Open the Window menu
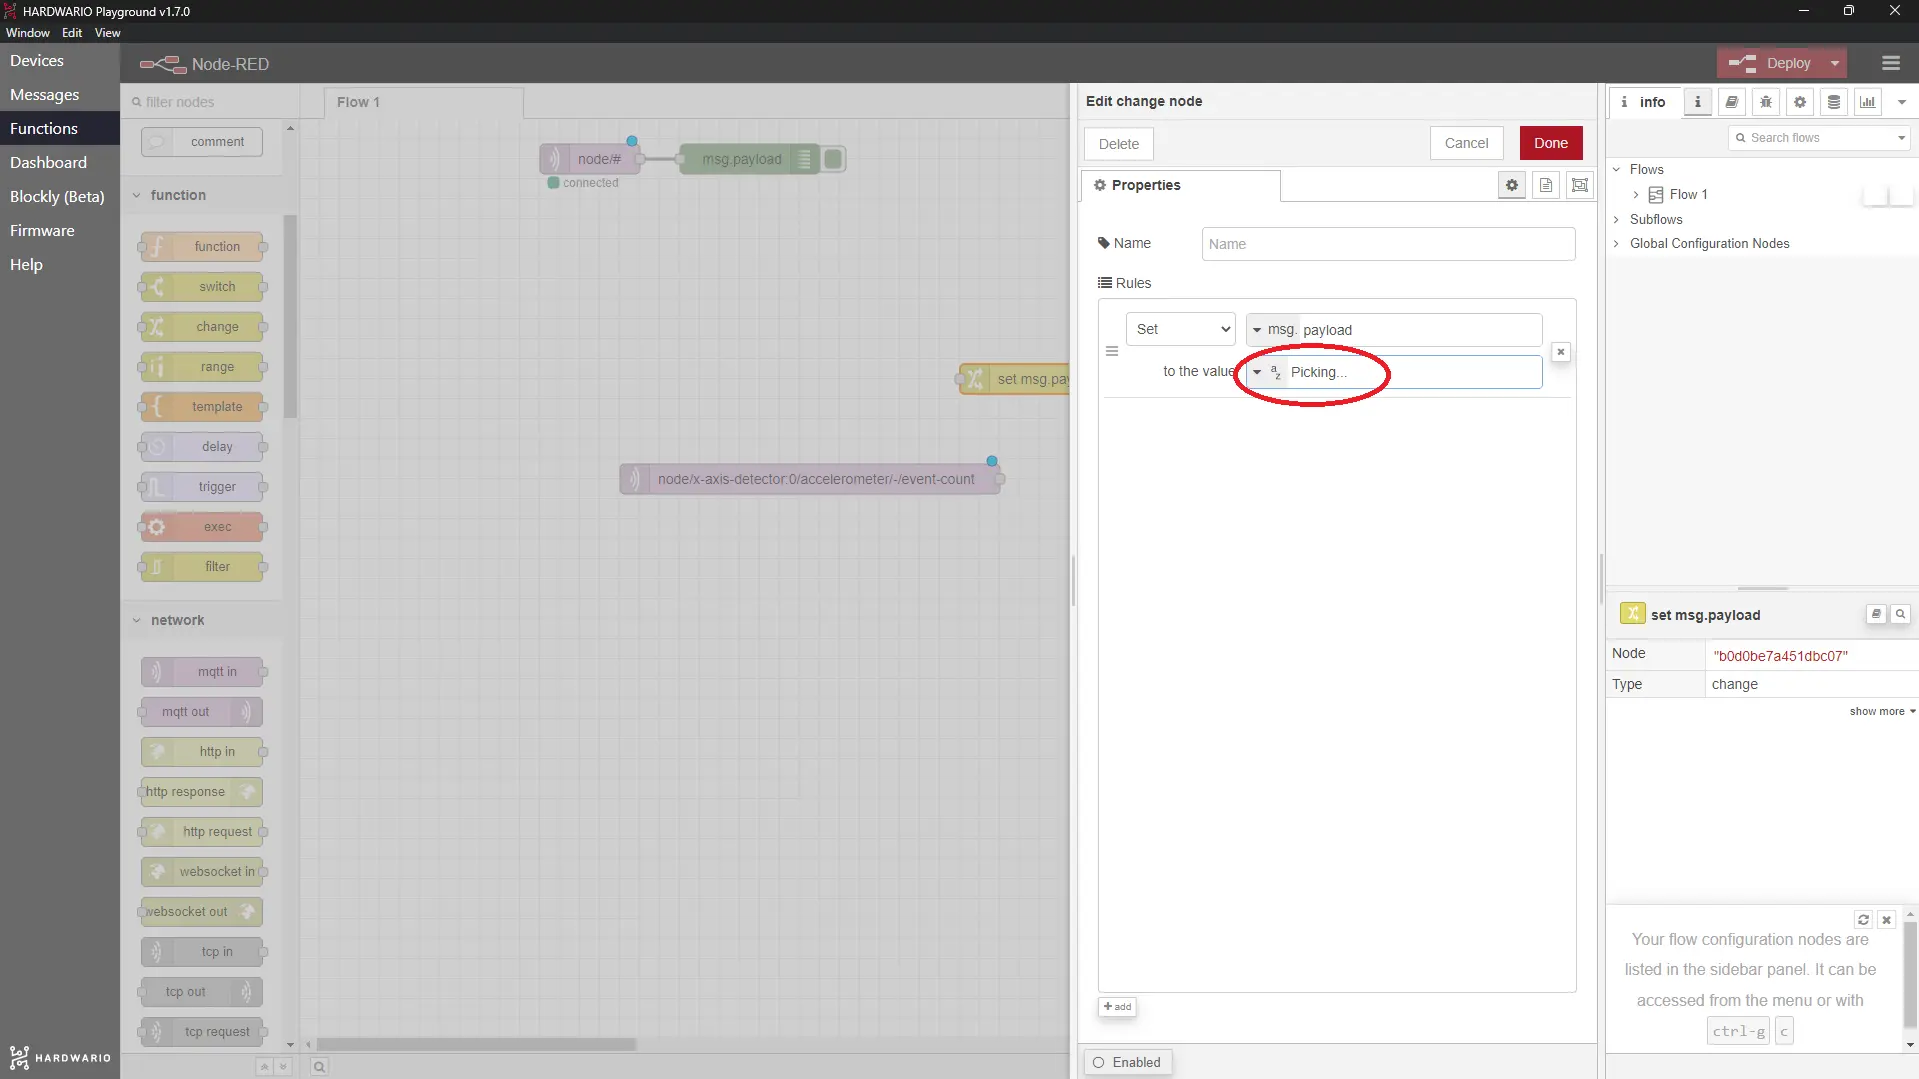Screen dimensions: 1919x1079 pyautogui.click(x=28, y=33)
